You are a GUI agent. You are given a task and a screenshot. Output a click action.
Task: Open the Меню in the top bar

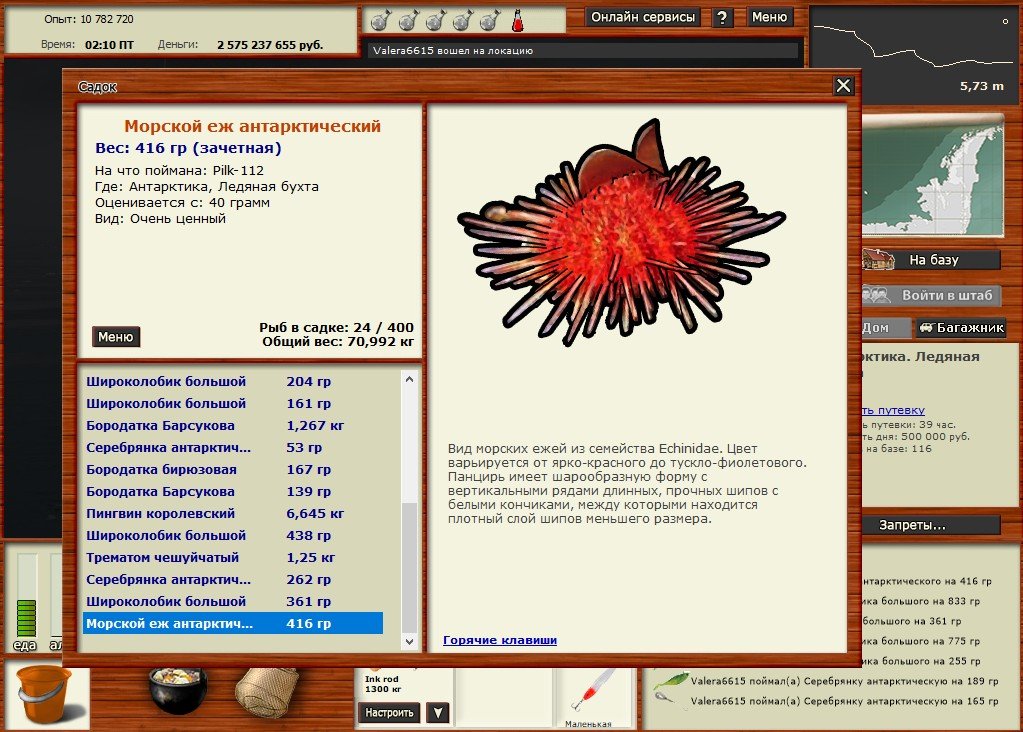click(x=769, y=17)
